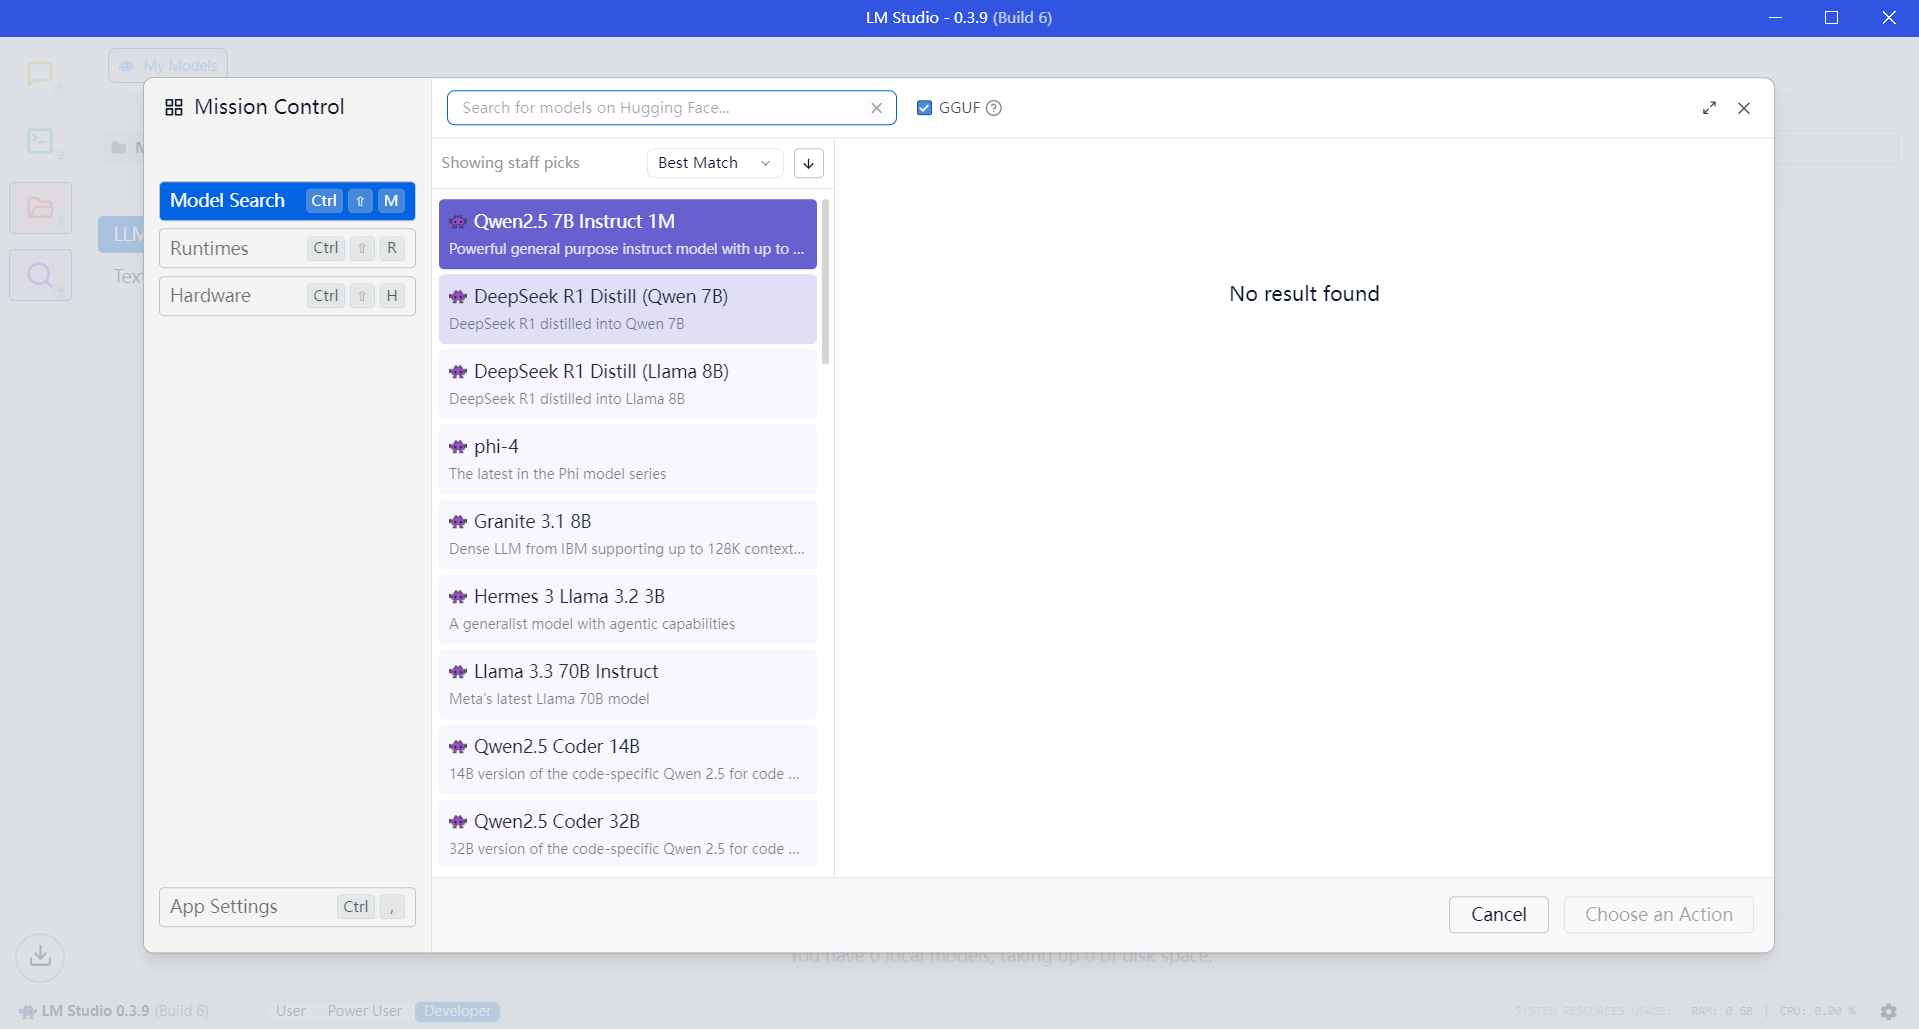The image size is (1919, 1029).
Task: Click the 'Showing staff picks' label
Action: coord(510,163)
